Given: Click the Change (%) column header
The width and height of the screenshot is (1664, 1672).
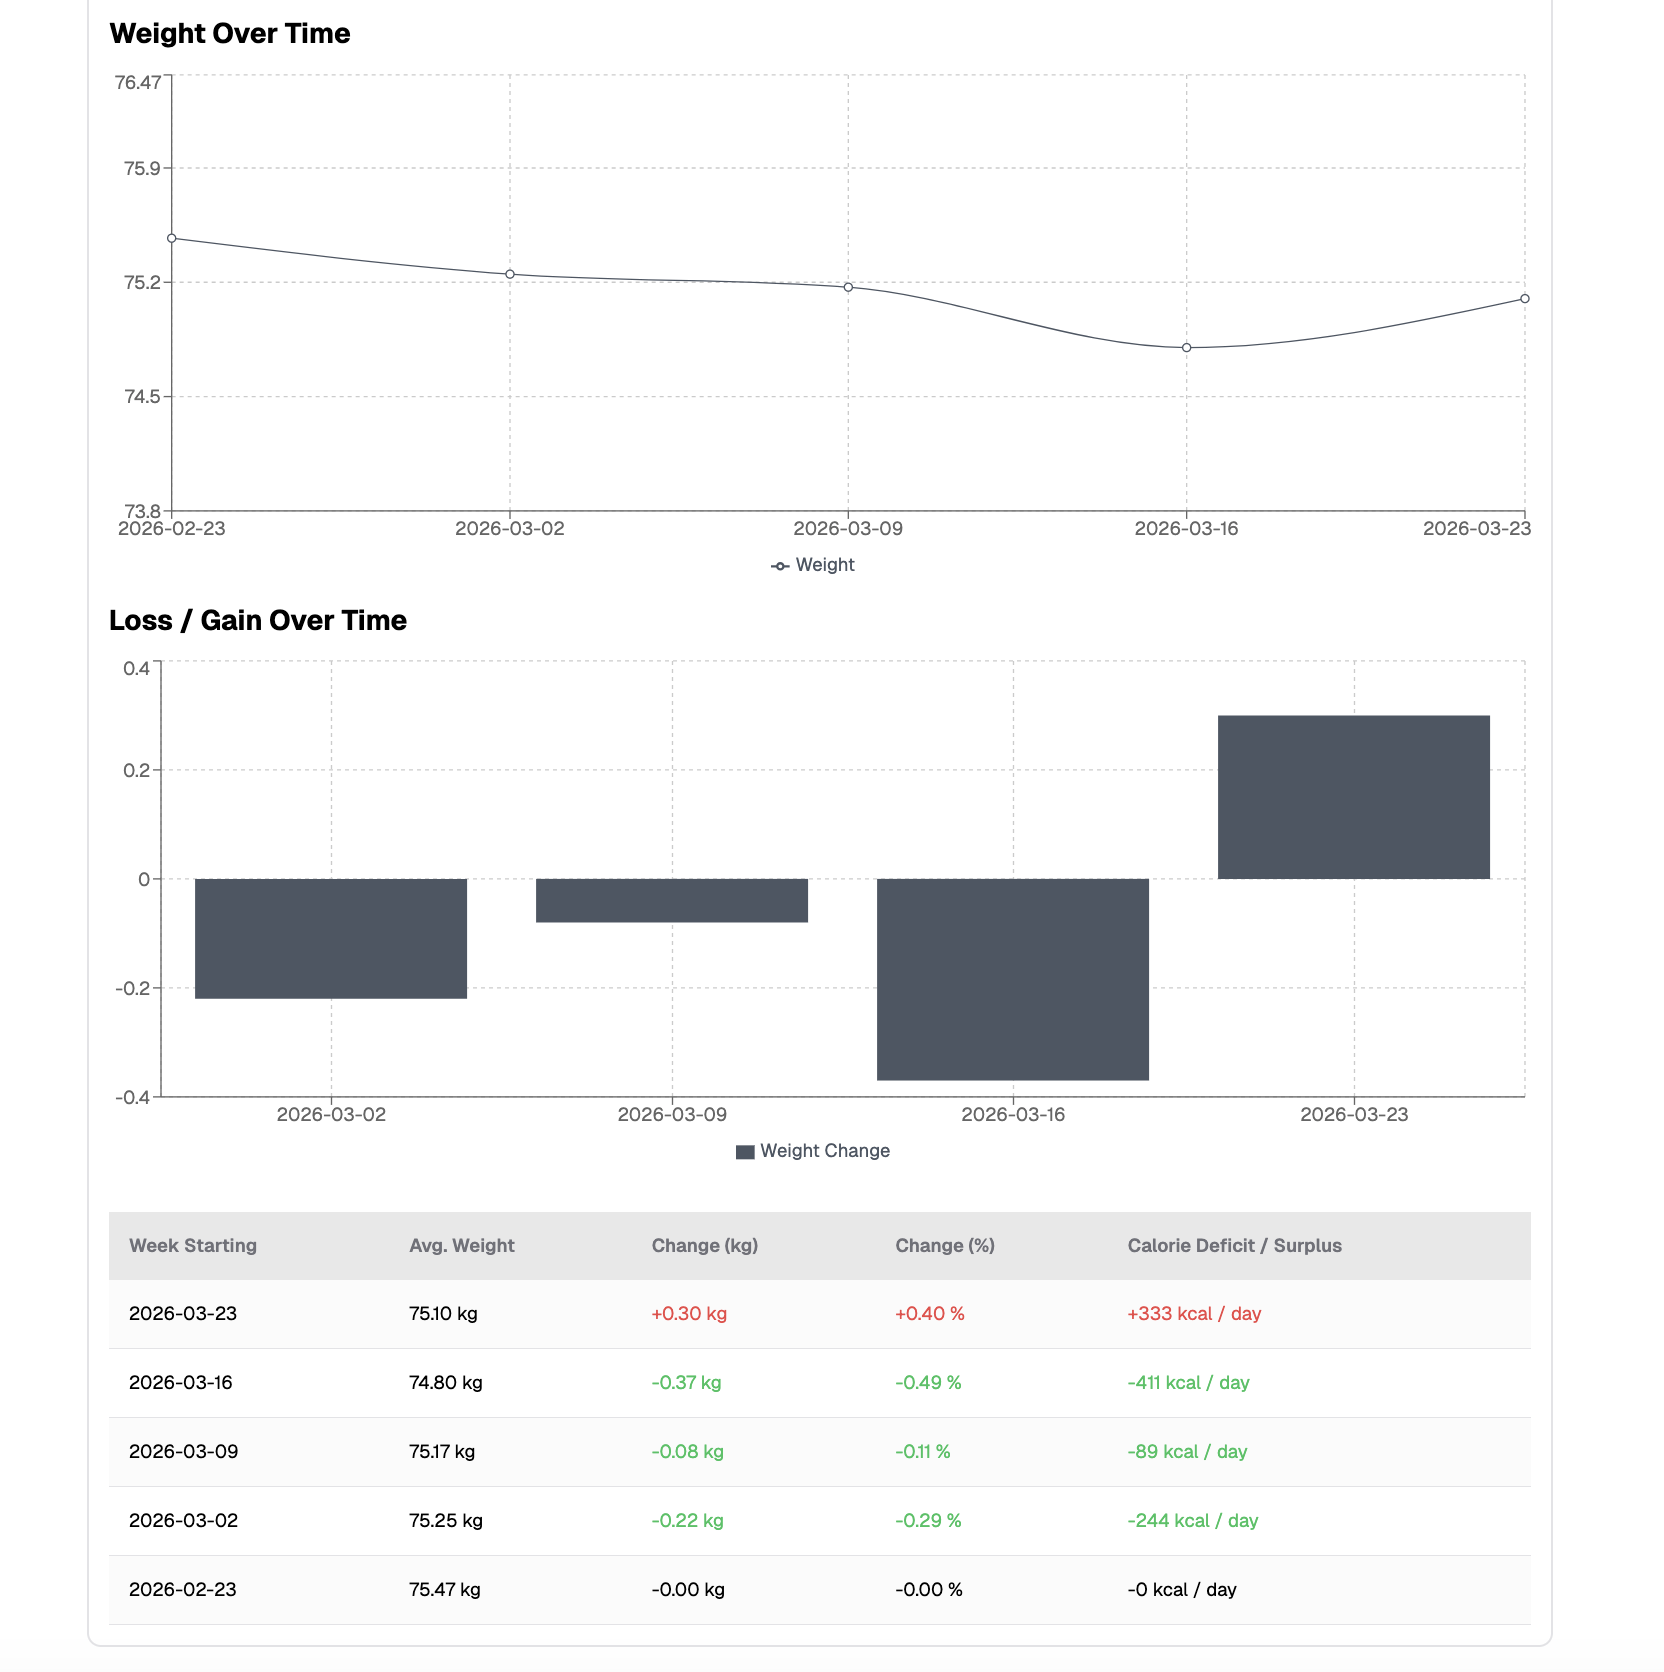Looking at the screenshot, I should [943, 1245].
